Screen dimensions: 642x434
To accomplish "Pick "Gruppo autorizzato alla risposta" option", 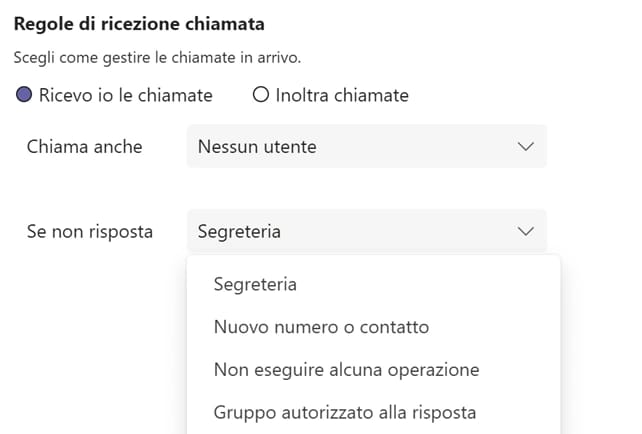I will pos(344,412).
